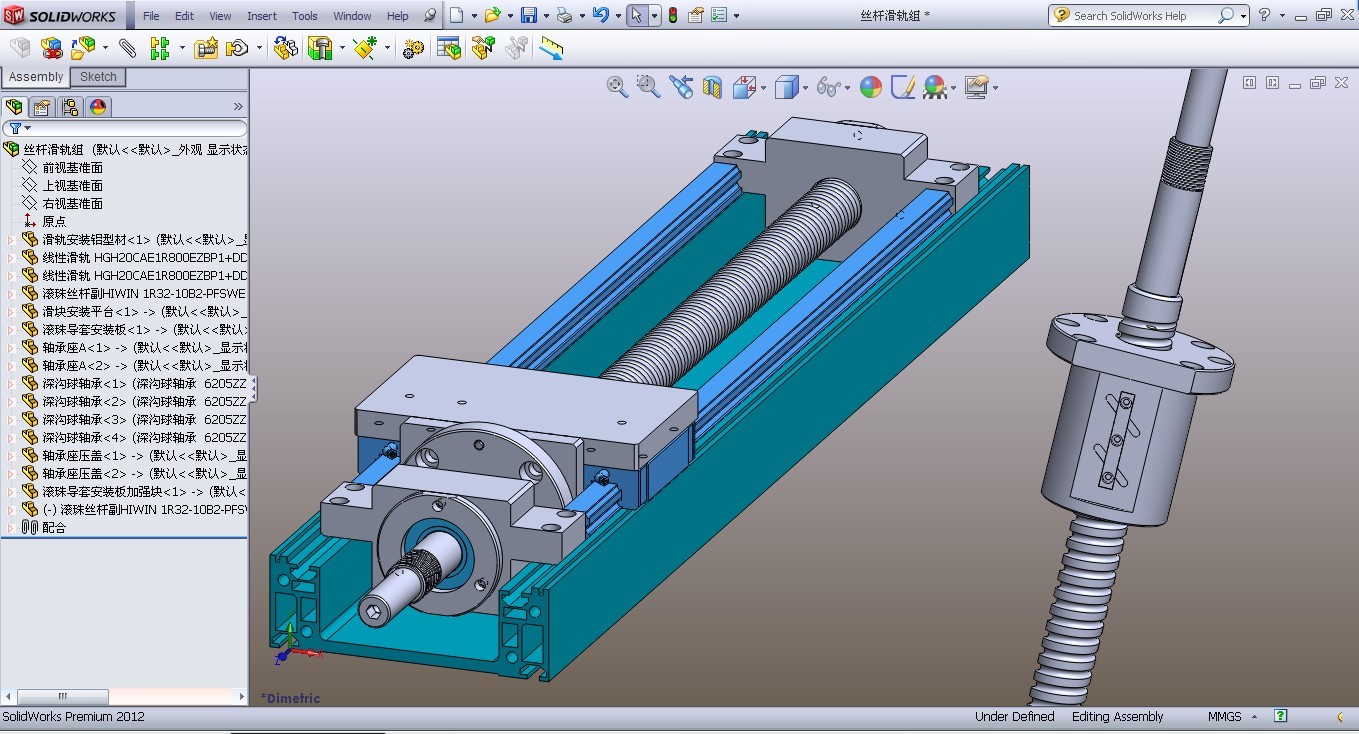Open the search options dropdown arrow
1359x734 pixels.
(x=1243, y=16)
